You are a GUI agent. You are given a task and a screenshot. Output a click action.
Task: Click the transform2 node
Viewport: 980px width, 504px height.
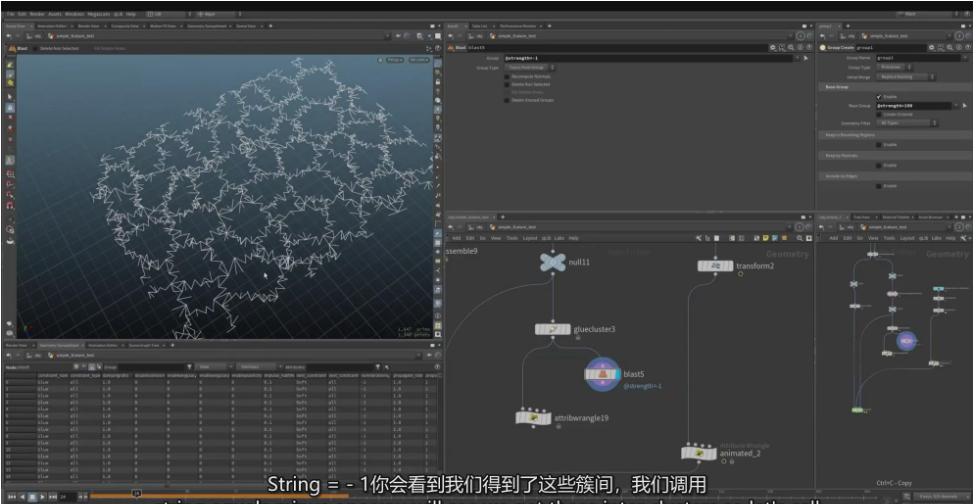(x=715, y=267)
